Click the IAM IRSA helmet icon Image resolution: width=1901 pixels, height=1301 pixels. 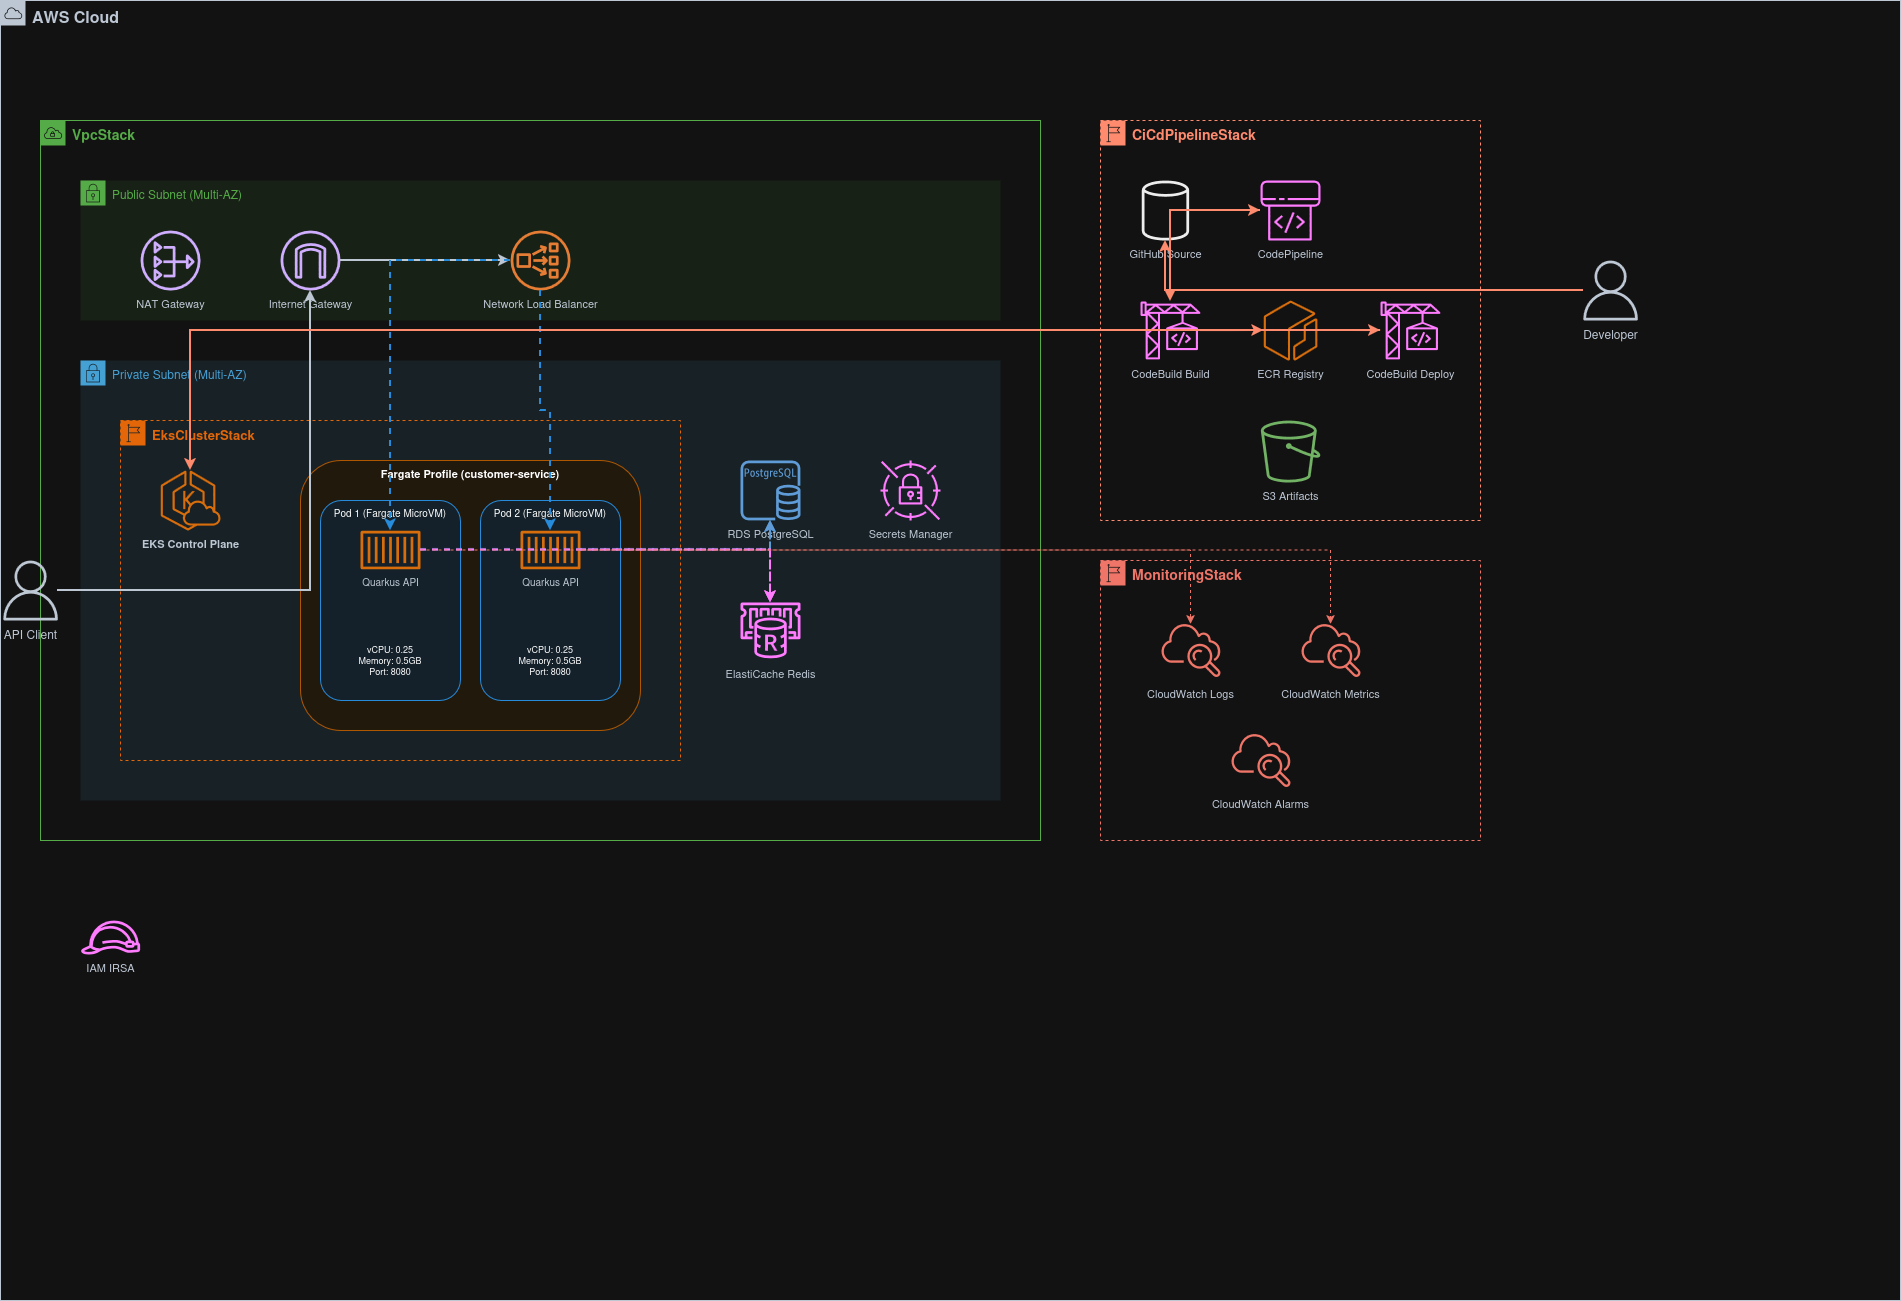[x=110, y=937]
